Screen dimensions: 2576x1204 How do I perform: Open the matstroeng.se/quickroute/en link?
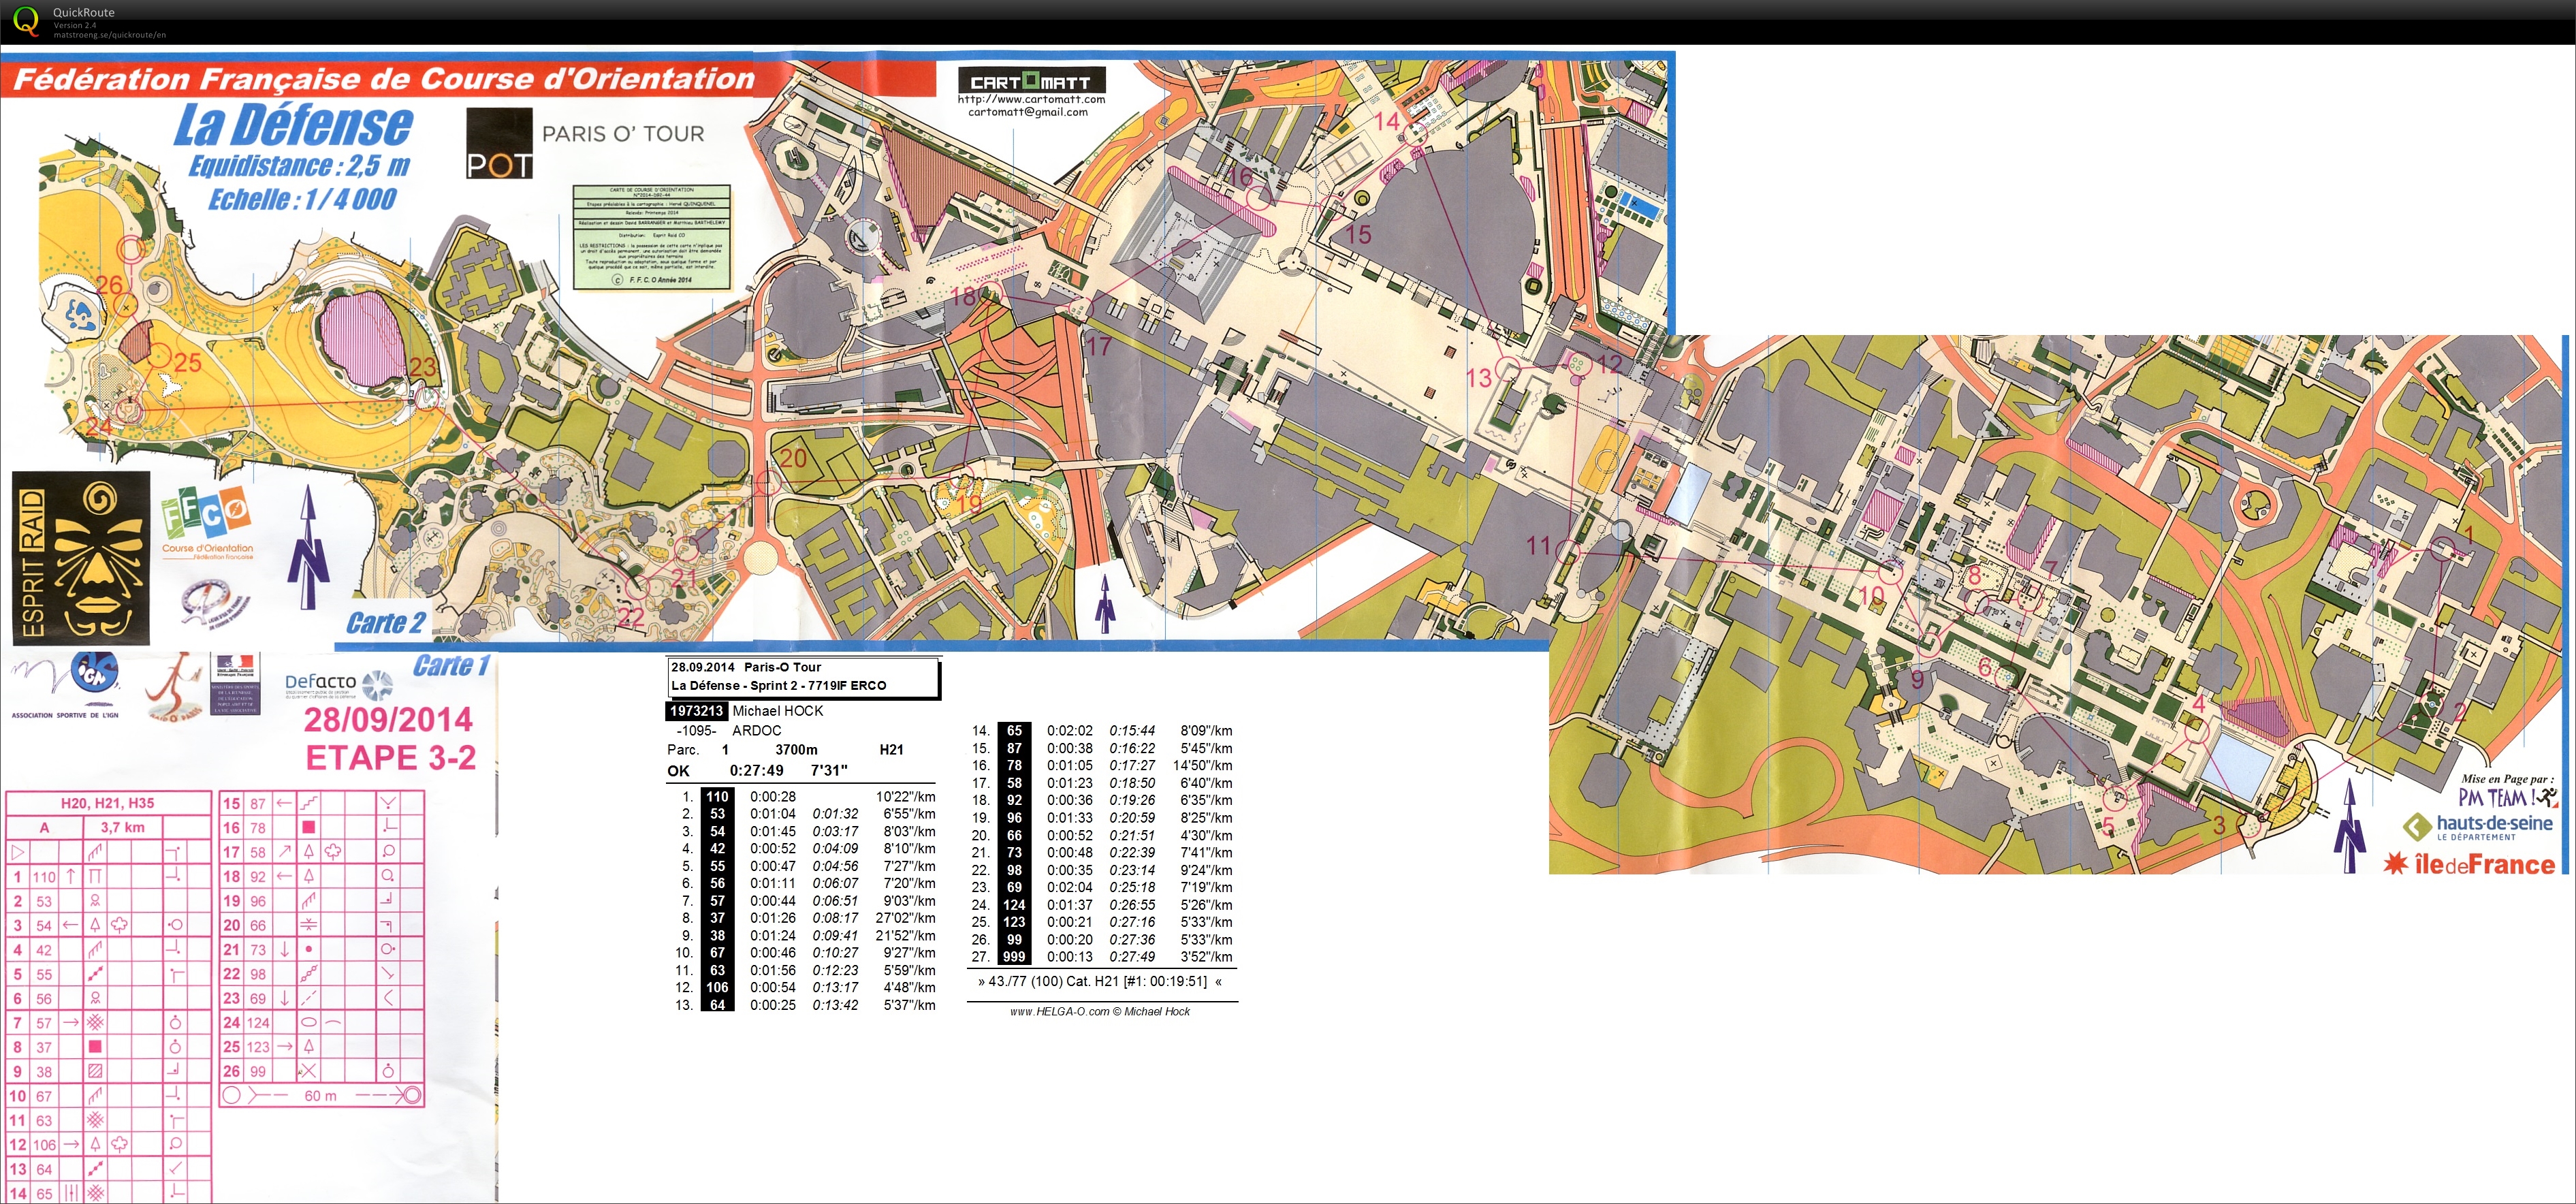pyautogui.click(x=110, y=35)
